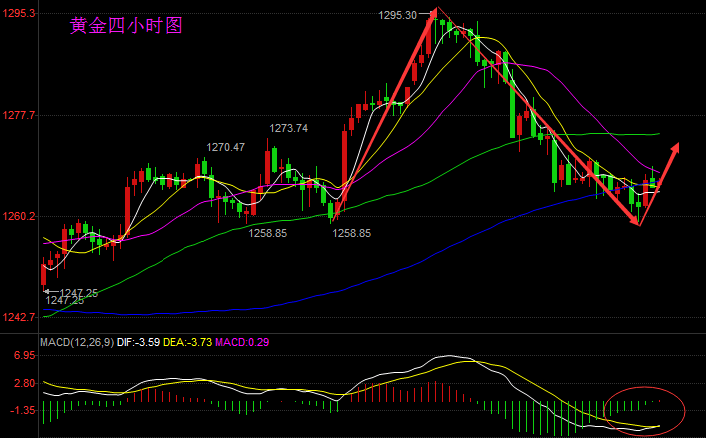Screen dimensions: 706x438
Task: Click the chart title 黄金四小时图
Action: [x=126, y=25]
